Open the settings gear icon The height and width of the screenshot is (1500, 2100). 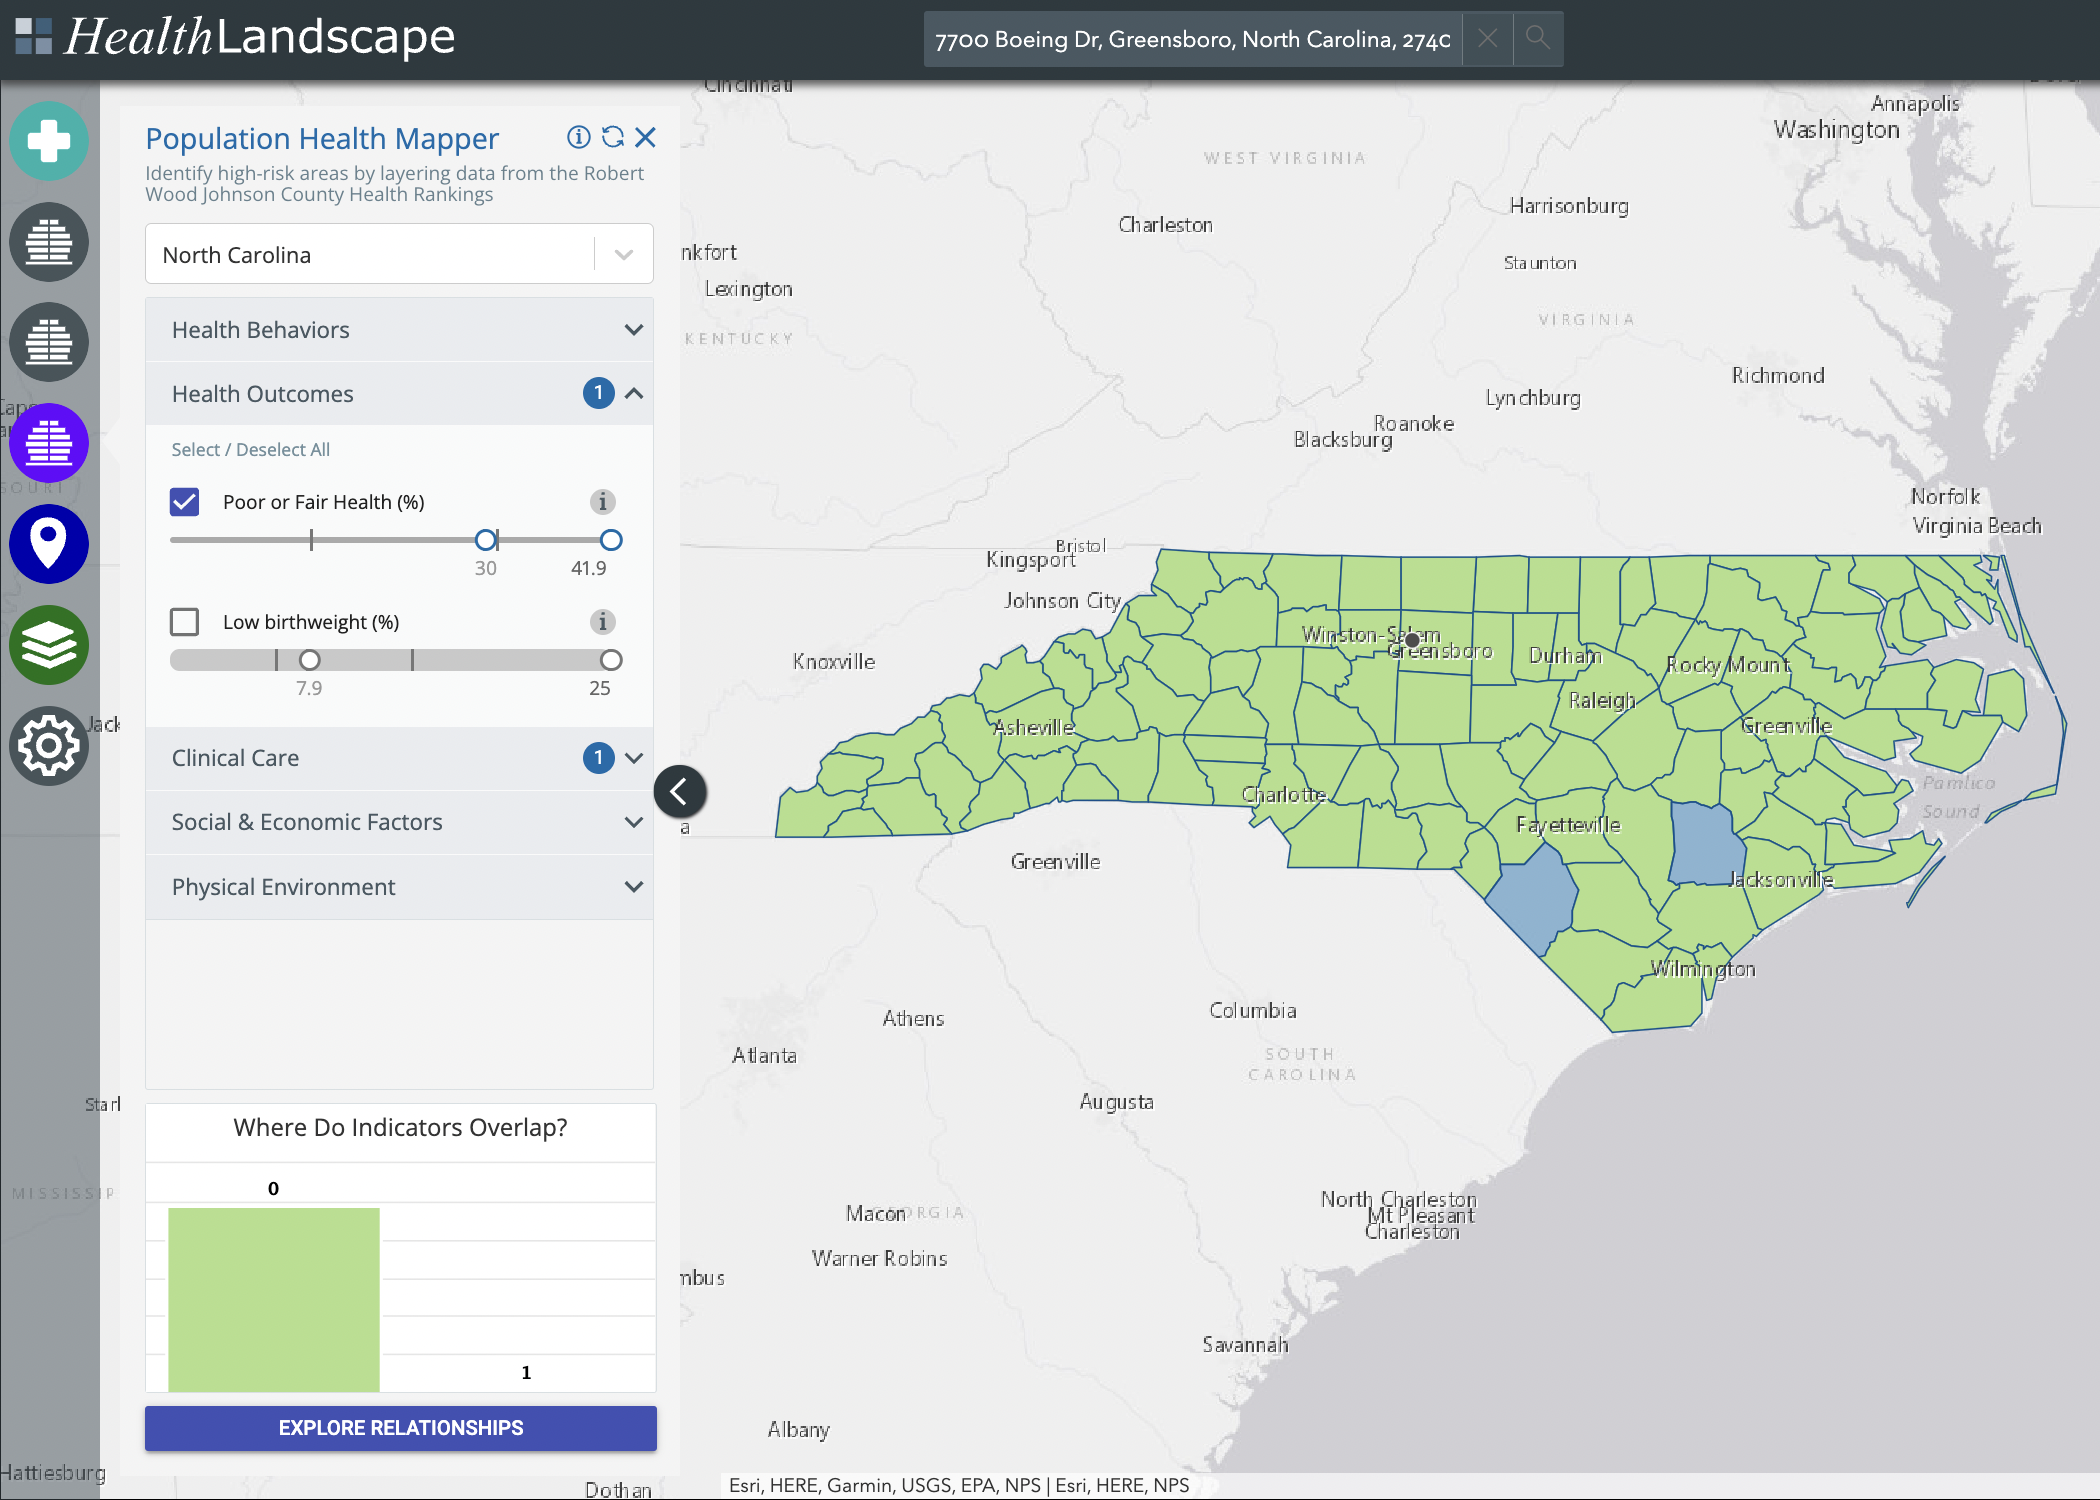coord(48,746)
